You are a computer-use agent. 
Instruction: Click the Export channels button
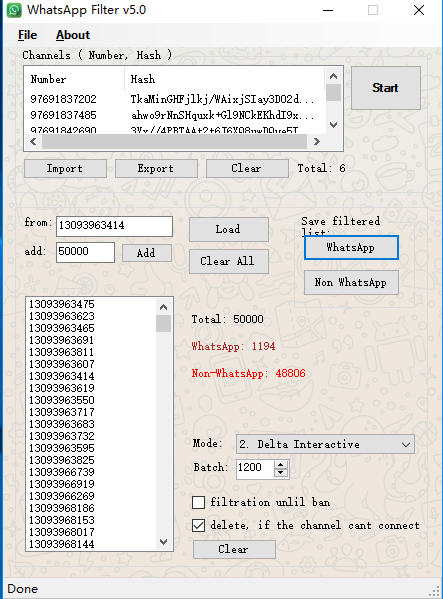click(156, 168)
